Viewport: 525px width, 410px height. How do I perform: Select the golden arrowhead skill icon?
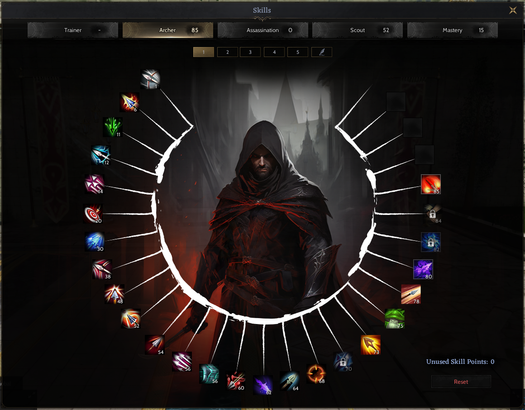[371, 345]
